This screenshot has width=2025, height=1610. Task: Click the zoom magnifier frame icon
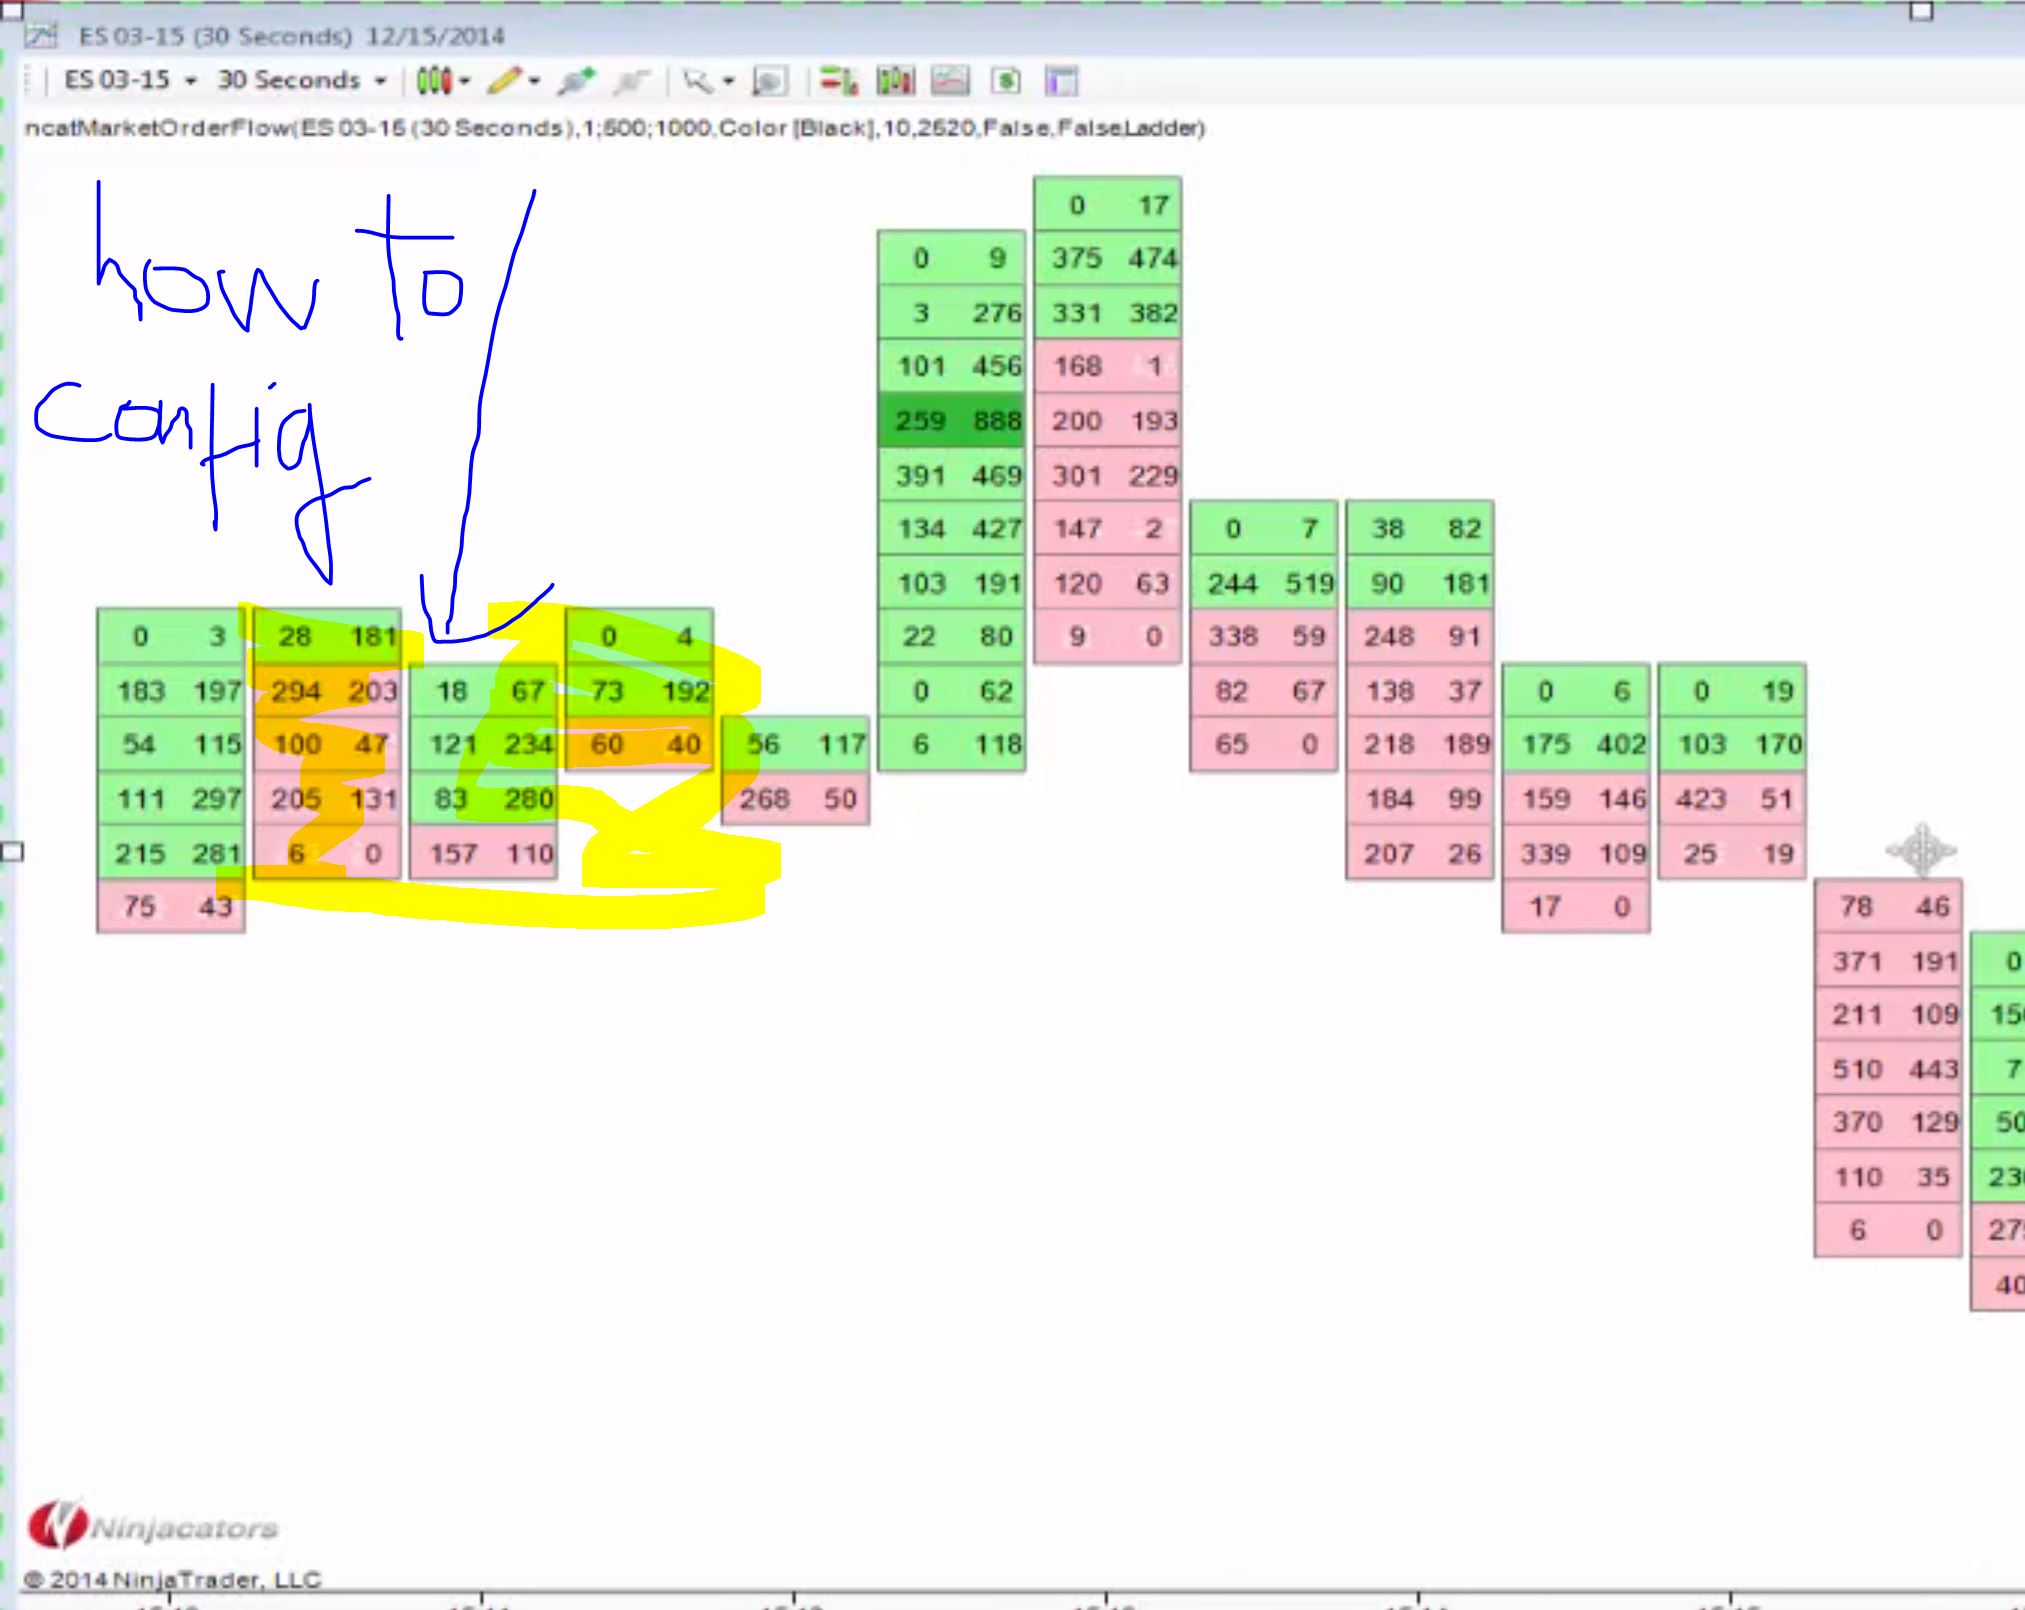pyautogui.click(x=769, y=81)
